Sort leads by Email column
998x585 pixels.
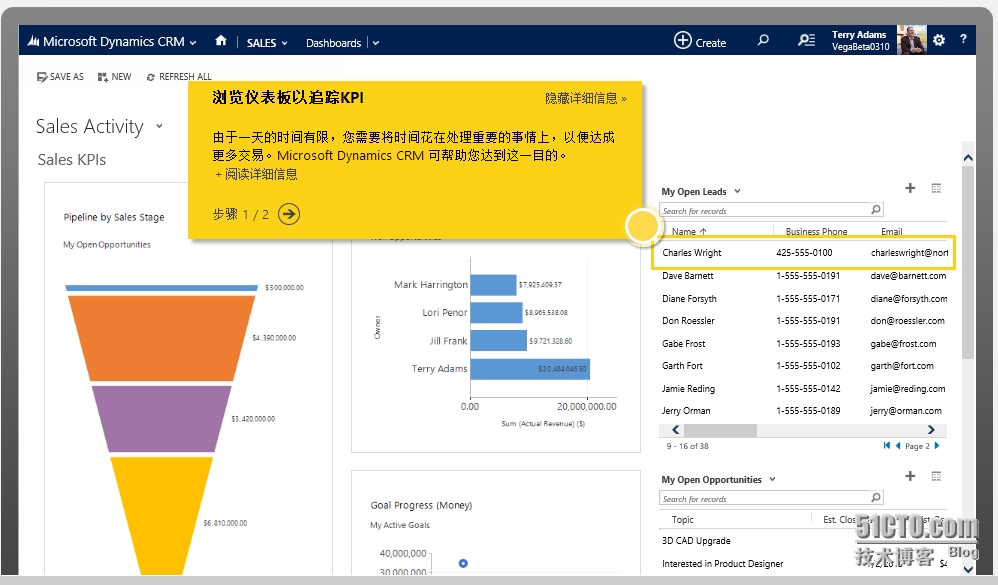(x=892, y=232)
